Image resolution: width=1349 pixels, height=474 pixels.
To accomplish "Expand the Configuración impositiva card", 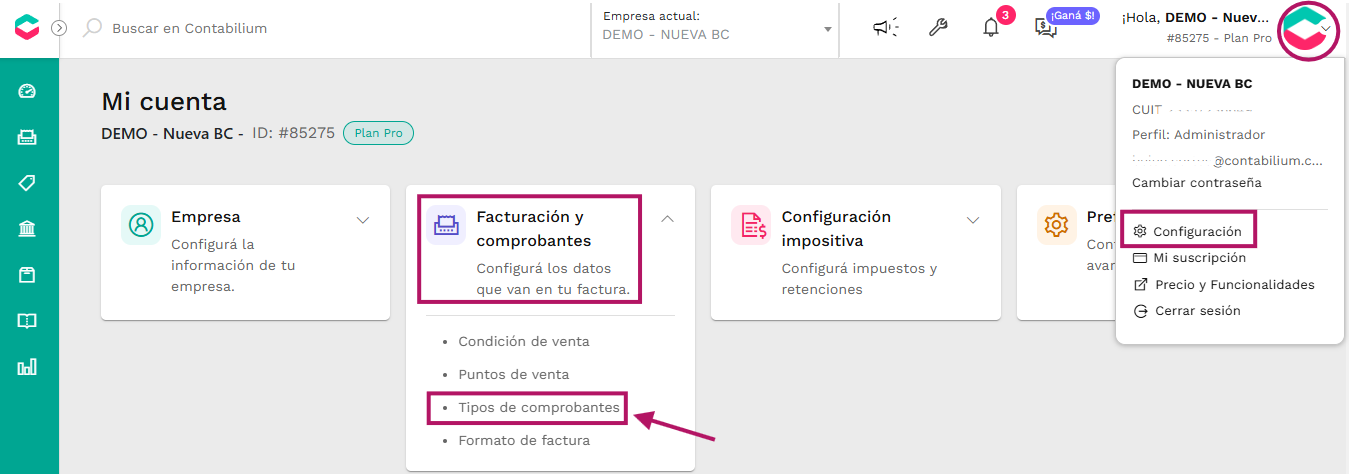I will coord(973,220).
